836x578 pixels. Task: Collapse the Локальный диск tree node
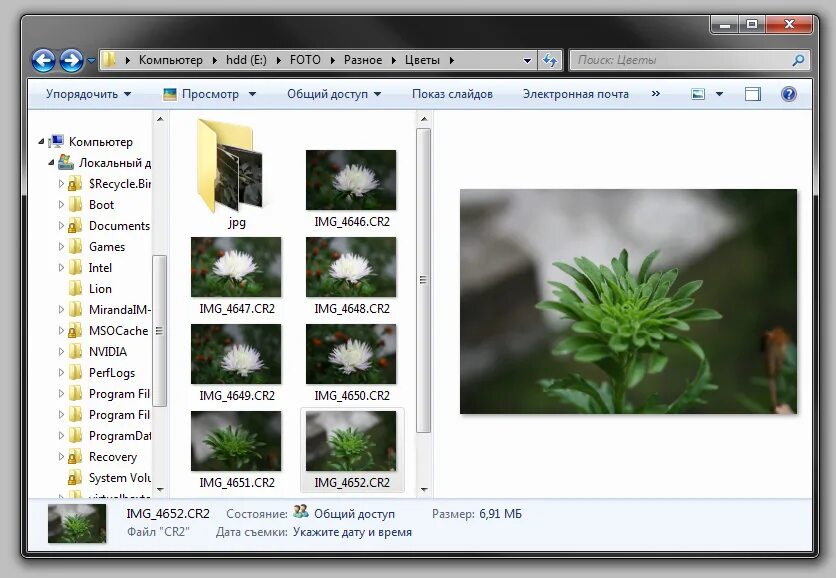pos(51,162)
